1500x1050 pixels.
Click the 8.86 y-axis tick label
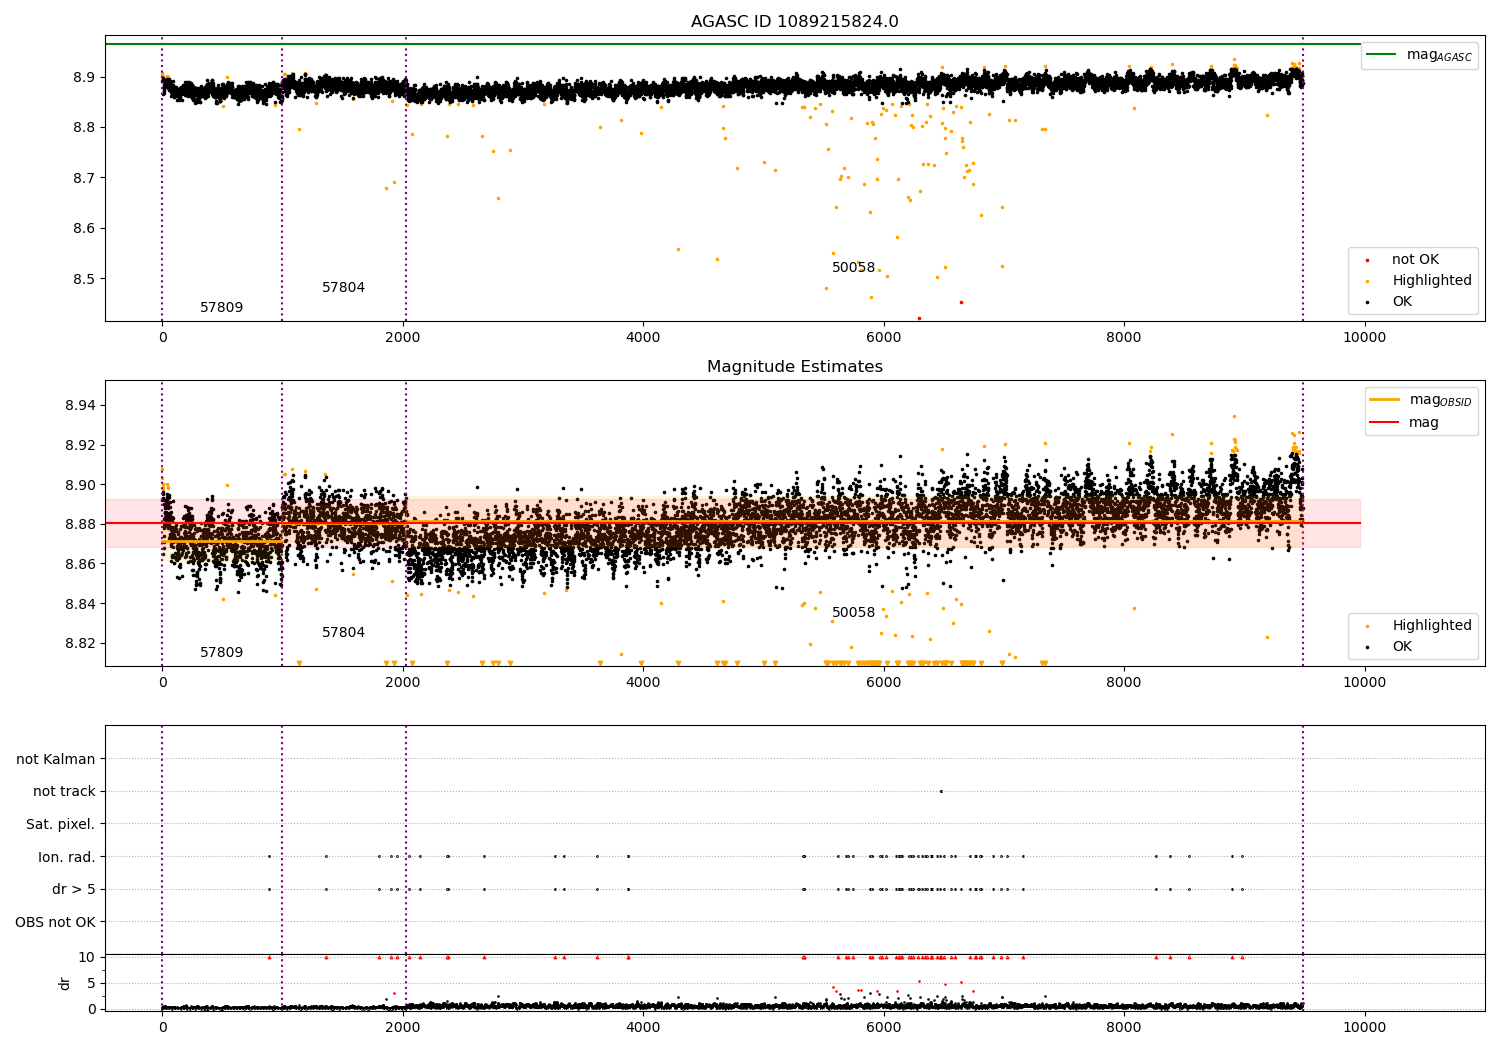tap(81, 565)
